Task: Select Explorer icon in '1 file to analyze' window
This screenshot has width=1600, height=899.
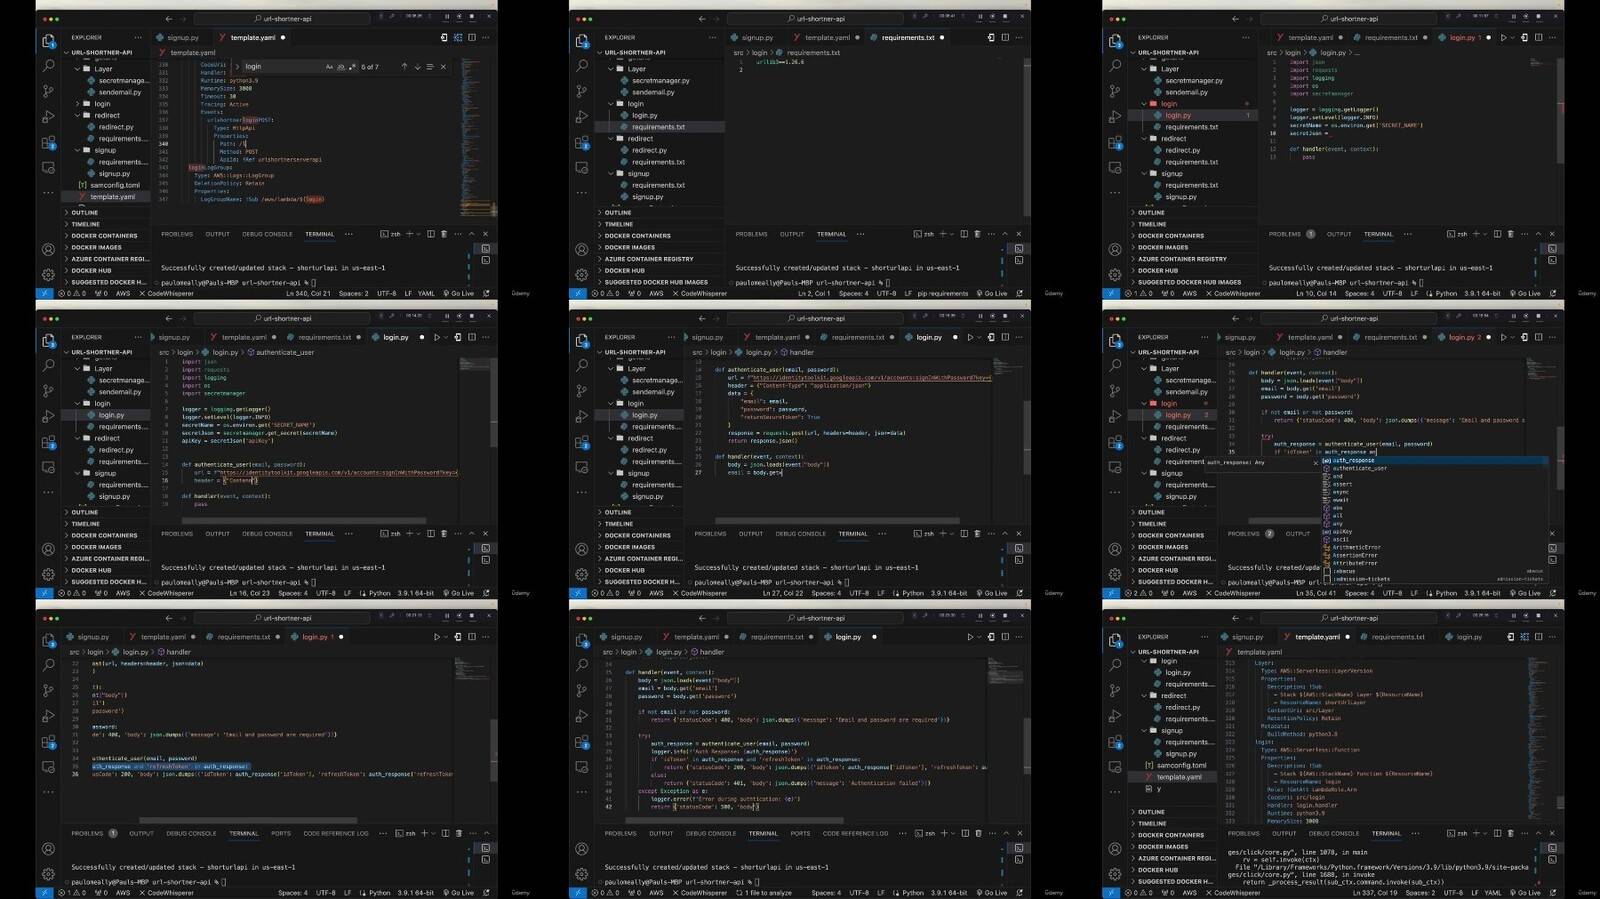Action: coord(581,640)
